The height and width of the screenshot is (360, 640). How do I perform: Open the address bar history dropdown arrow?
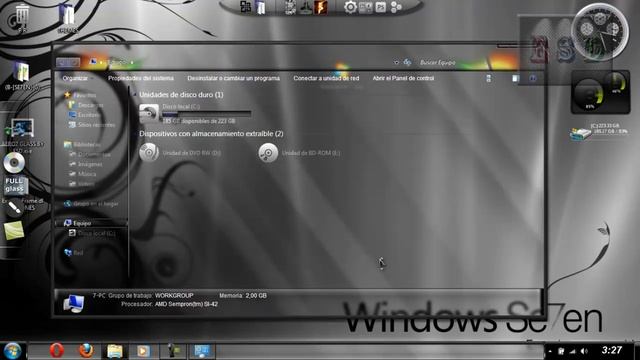pos(396,62)
